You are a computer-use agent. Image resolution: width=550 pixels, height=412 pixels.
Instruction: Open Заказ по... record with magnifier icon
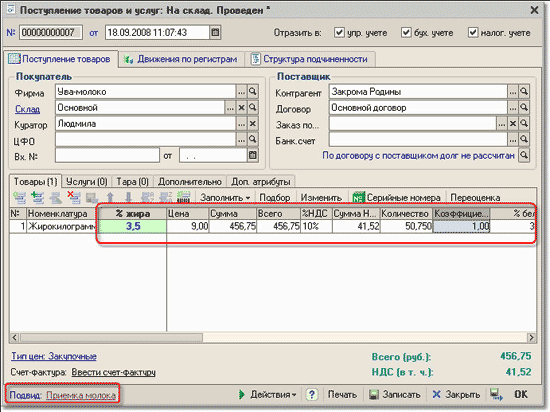(x=524, y=123)
